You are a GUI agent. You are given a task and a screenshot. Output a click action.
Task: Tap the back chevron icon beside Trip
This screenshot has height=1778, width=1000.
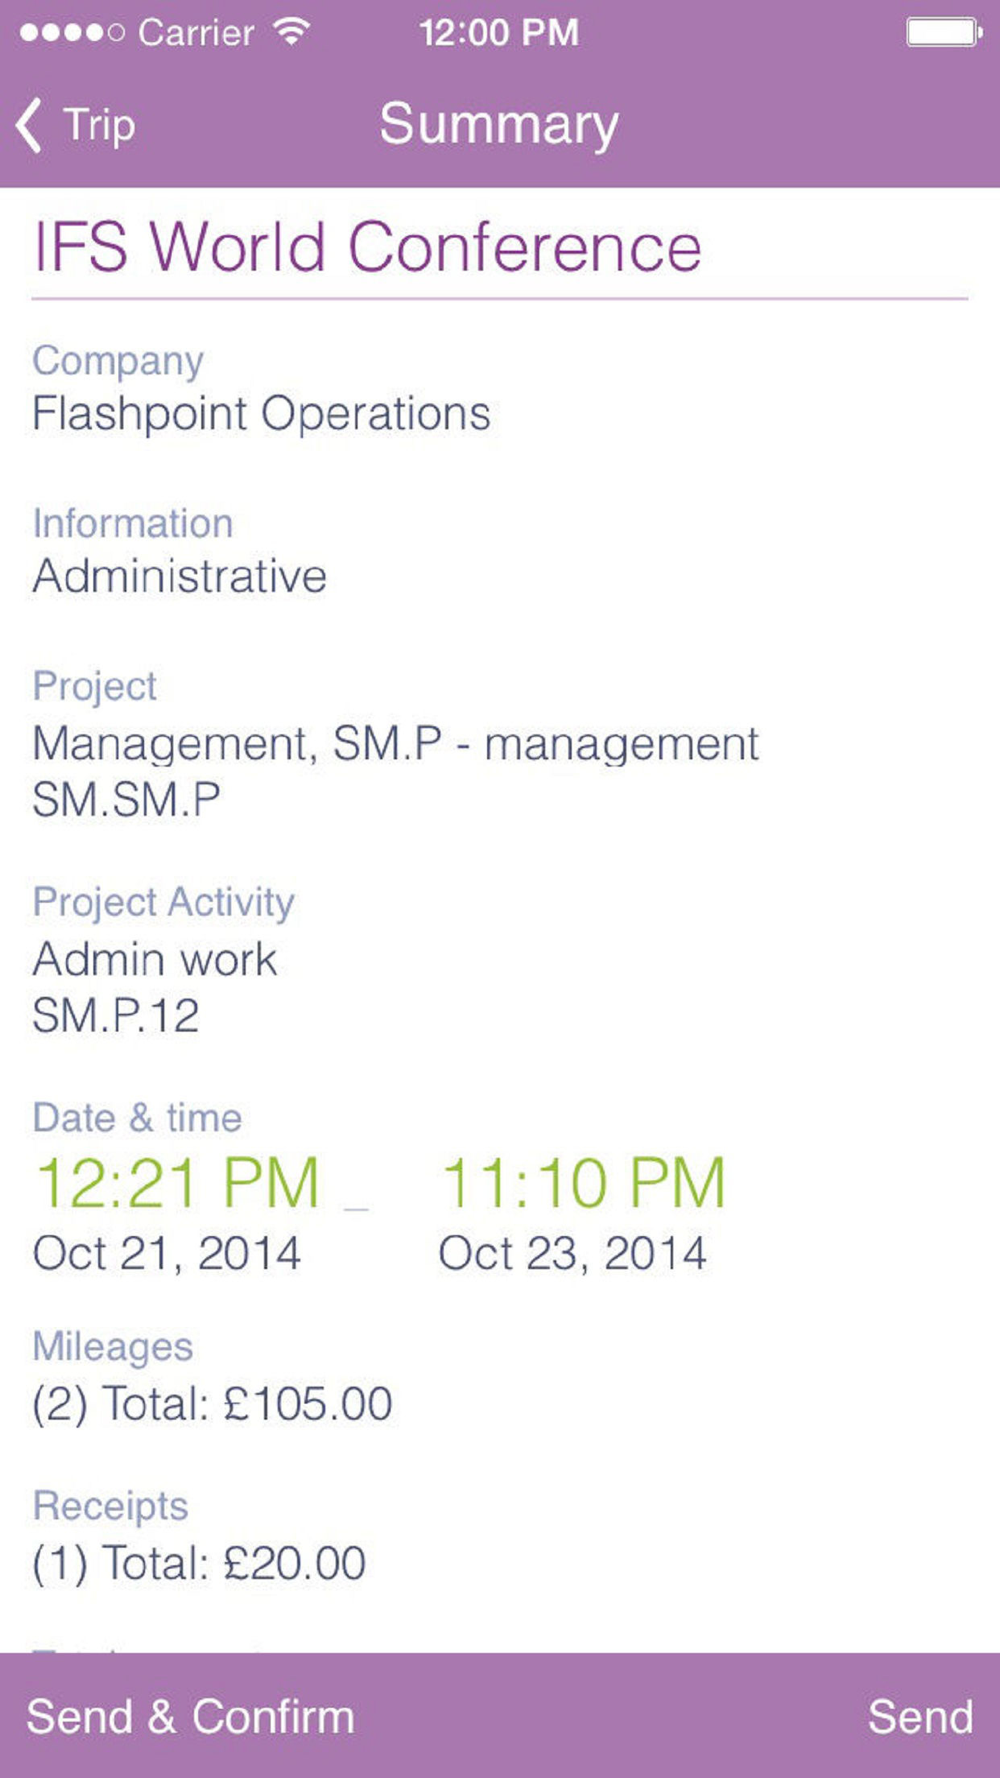(30, 125)
